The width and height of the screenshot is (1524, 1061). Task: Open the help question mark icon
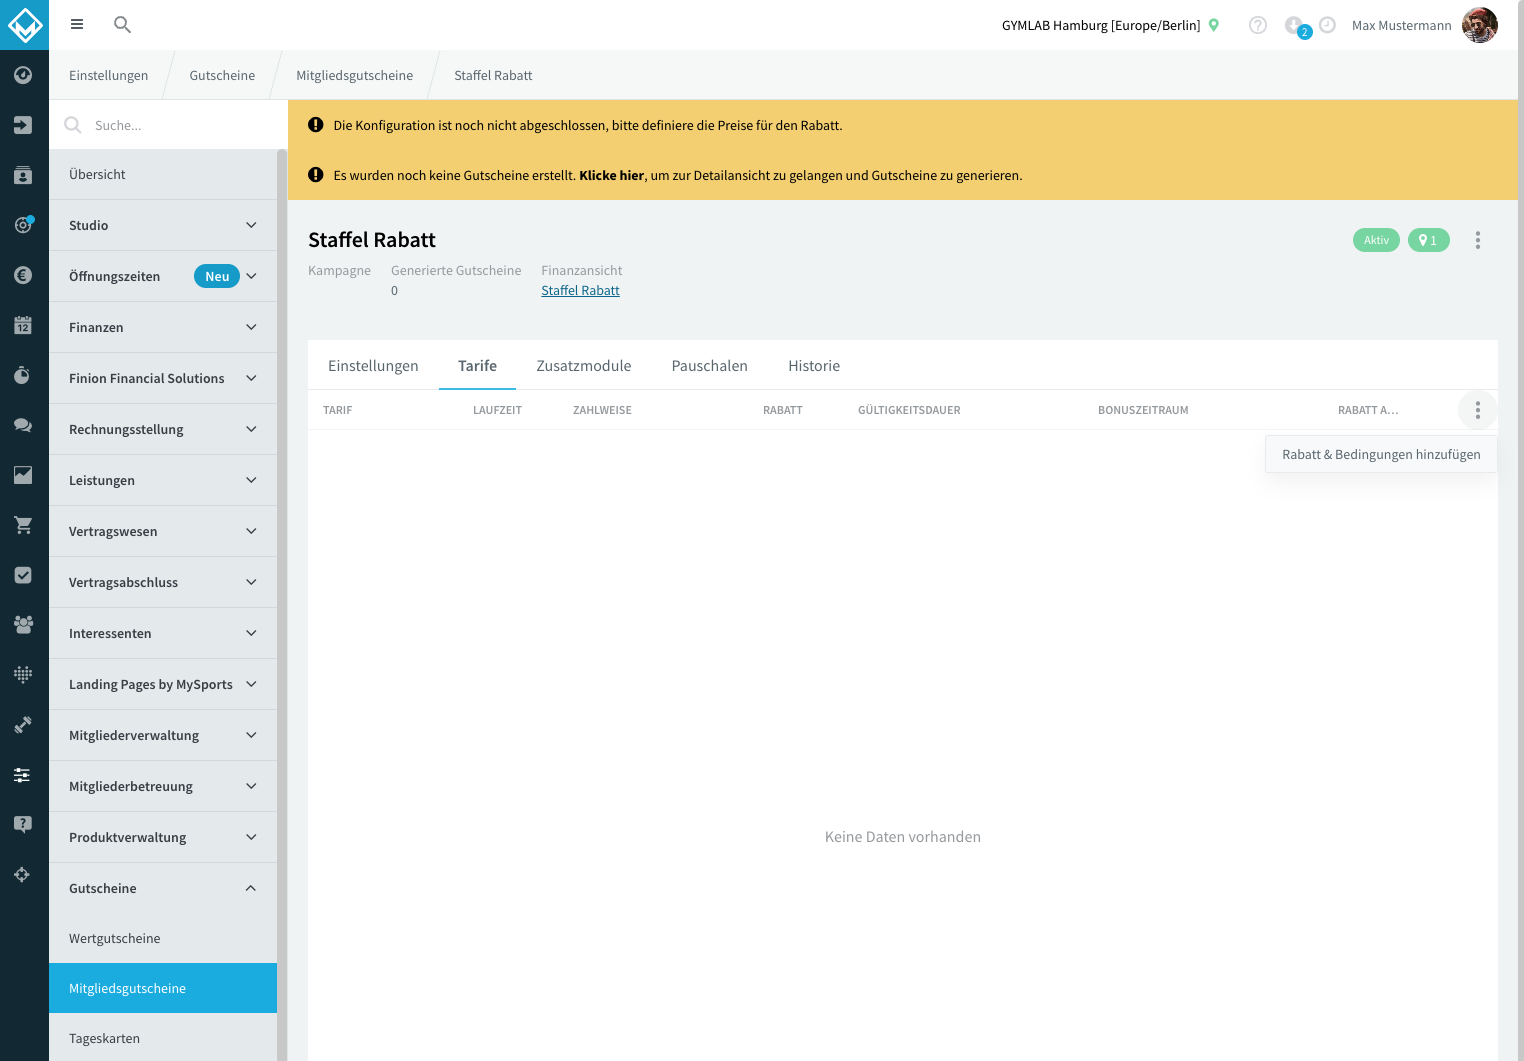[1258, 25]
